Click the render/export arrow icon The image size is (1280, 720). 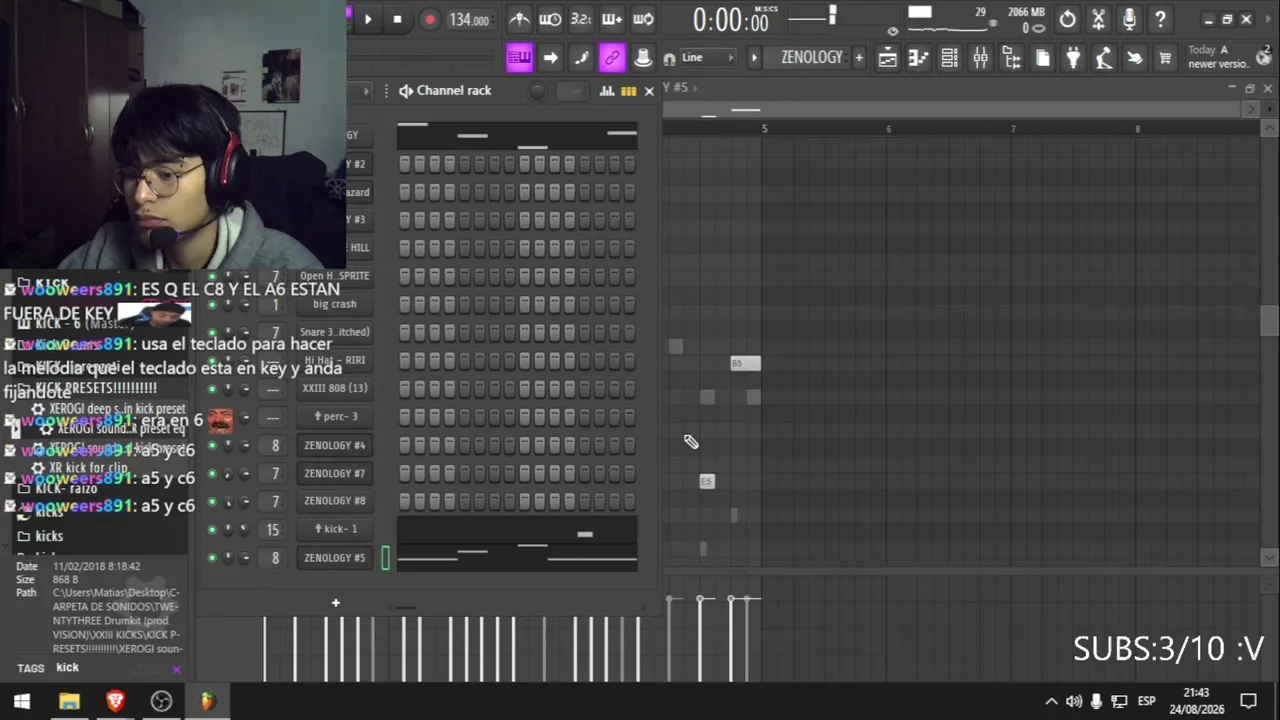point(1135,58)
